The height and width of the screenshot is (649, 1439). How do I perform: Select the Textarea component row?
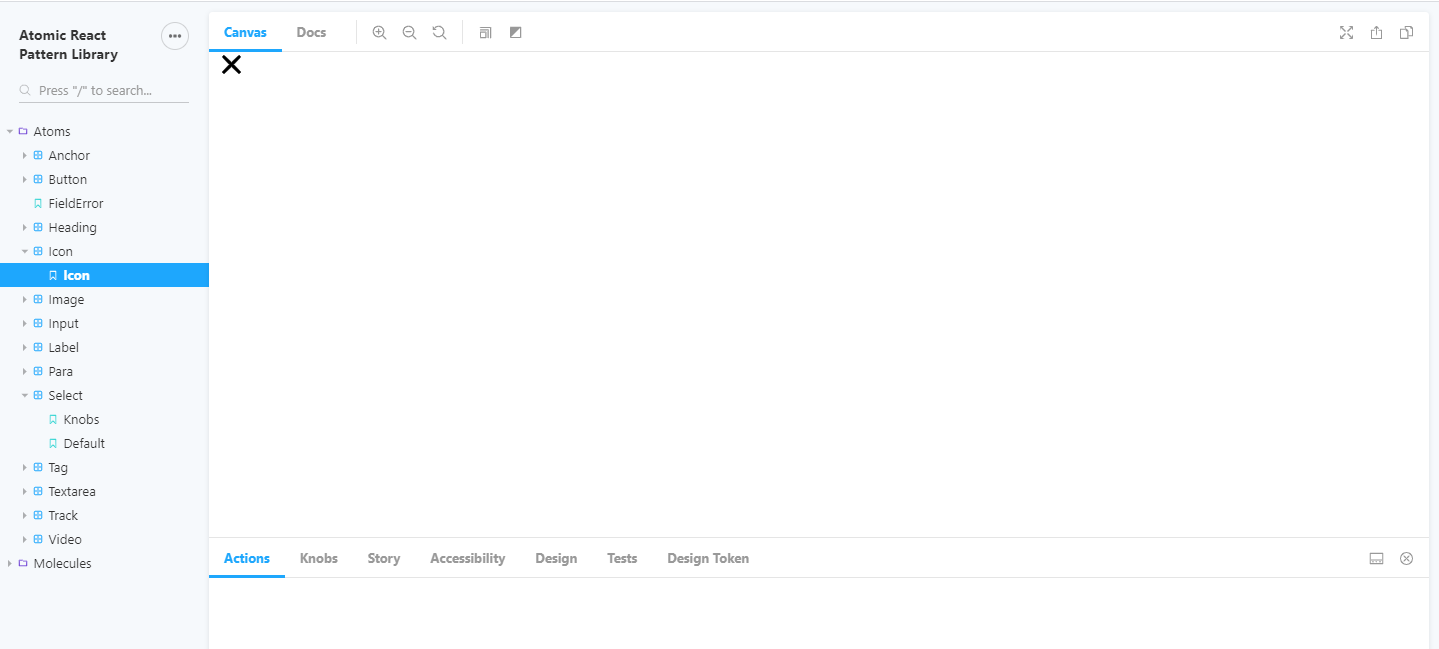104,491
